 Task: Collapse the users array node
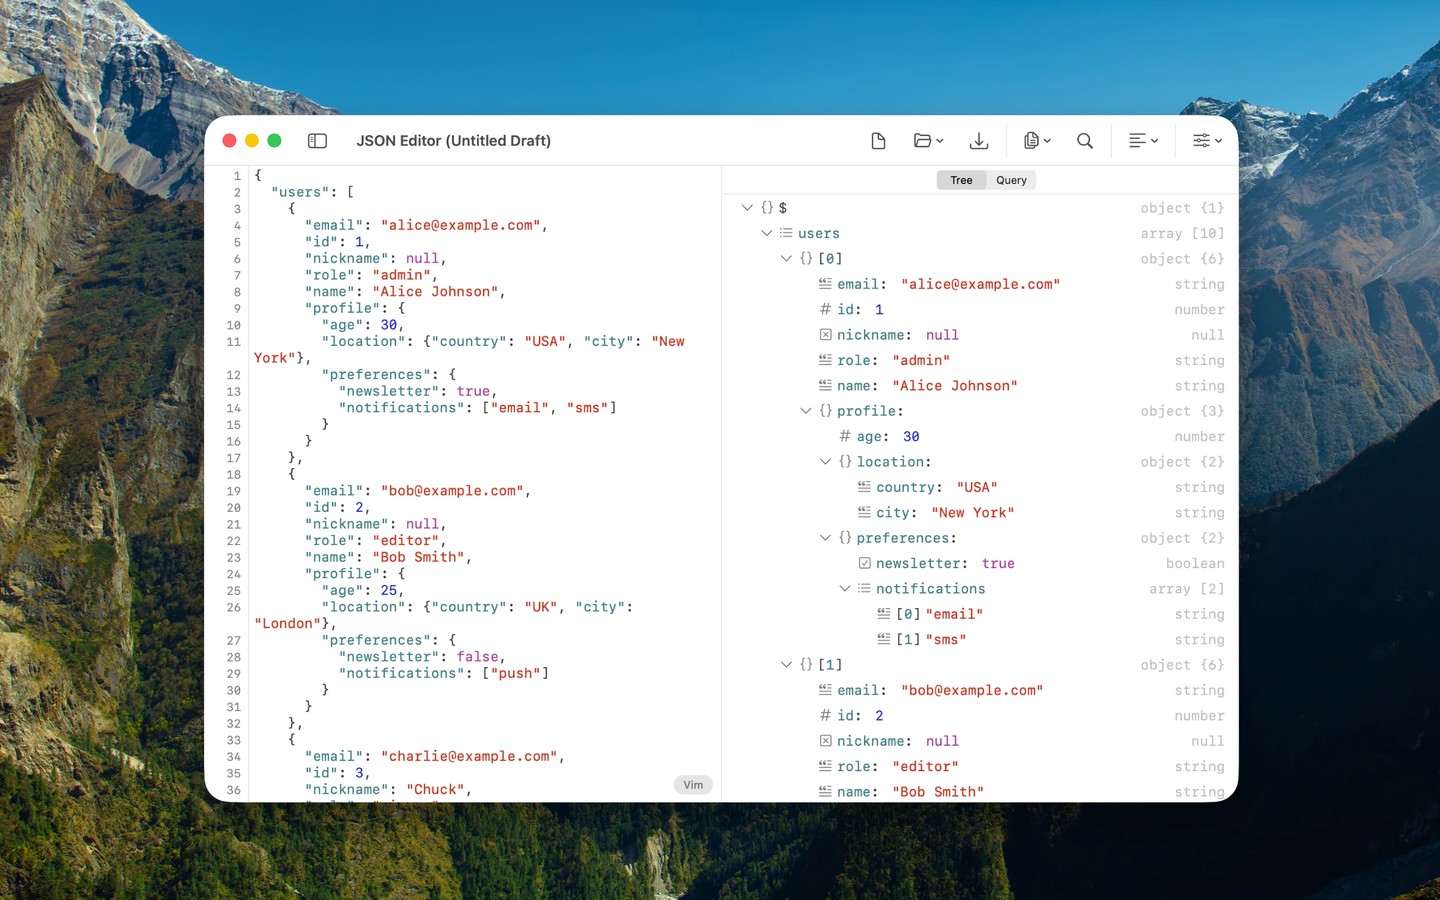point(767,233)
